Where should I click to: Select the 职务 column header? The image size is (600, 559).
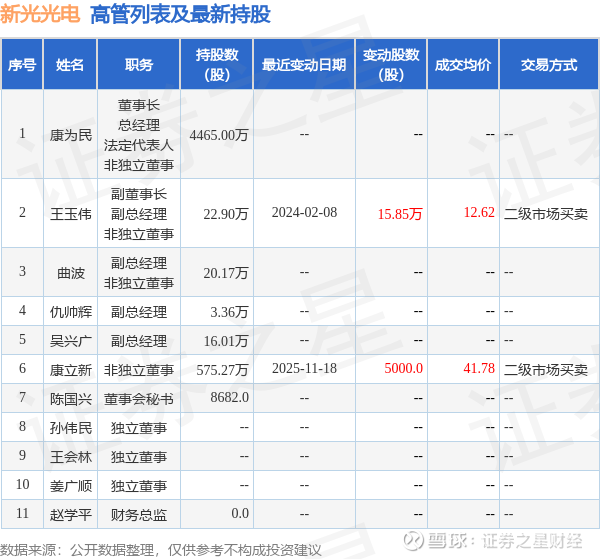point(139,65)
